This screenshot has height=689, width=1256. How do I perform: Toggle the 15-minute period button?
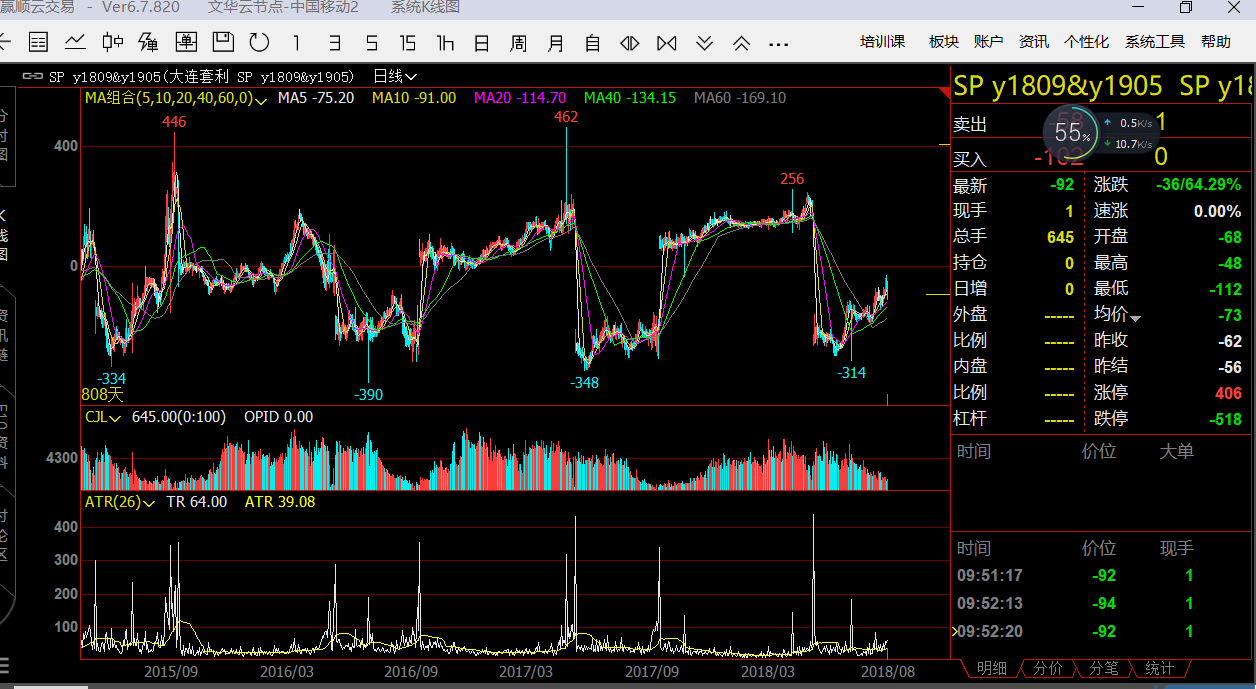[407, 43]
